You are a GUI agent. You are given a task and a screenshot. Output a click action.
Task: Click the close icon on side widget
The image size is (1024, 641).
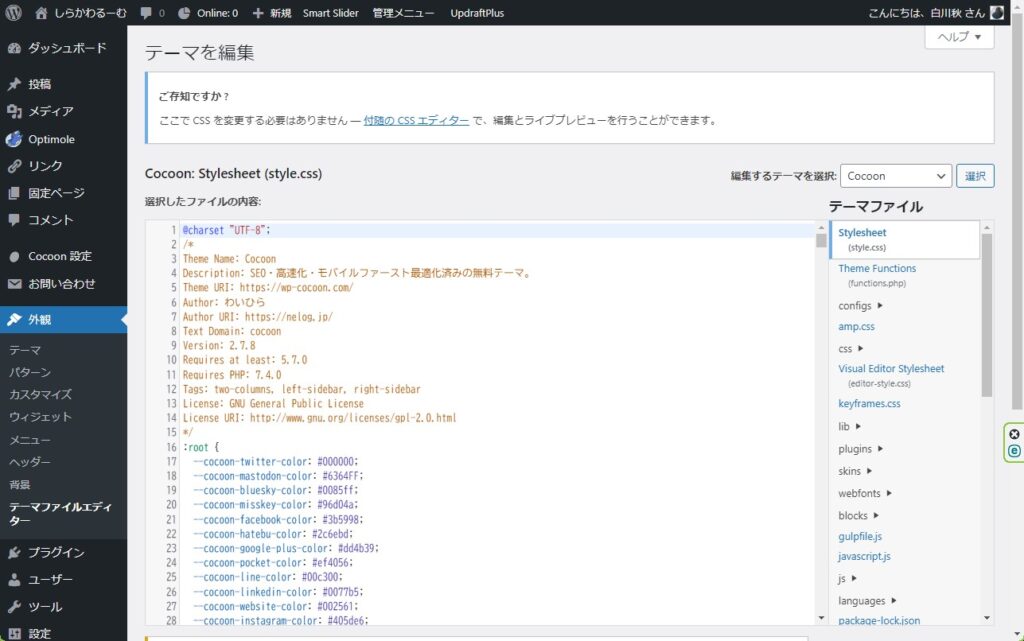(x=1014, y=435)
